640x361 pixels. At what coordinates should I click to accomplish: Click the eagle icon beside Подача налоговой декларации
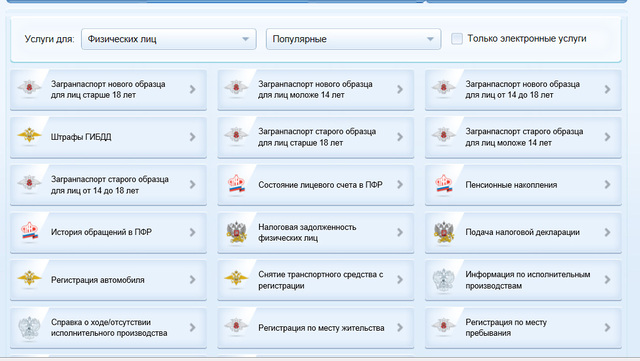(x=444, y=232)
